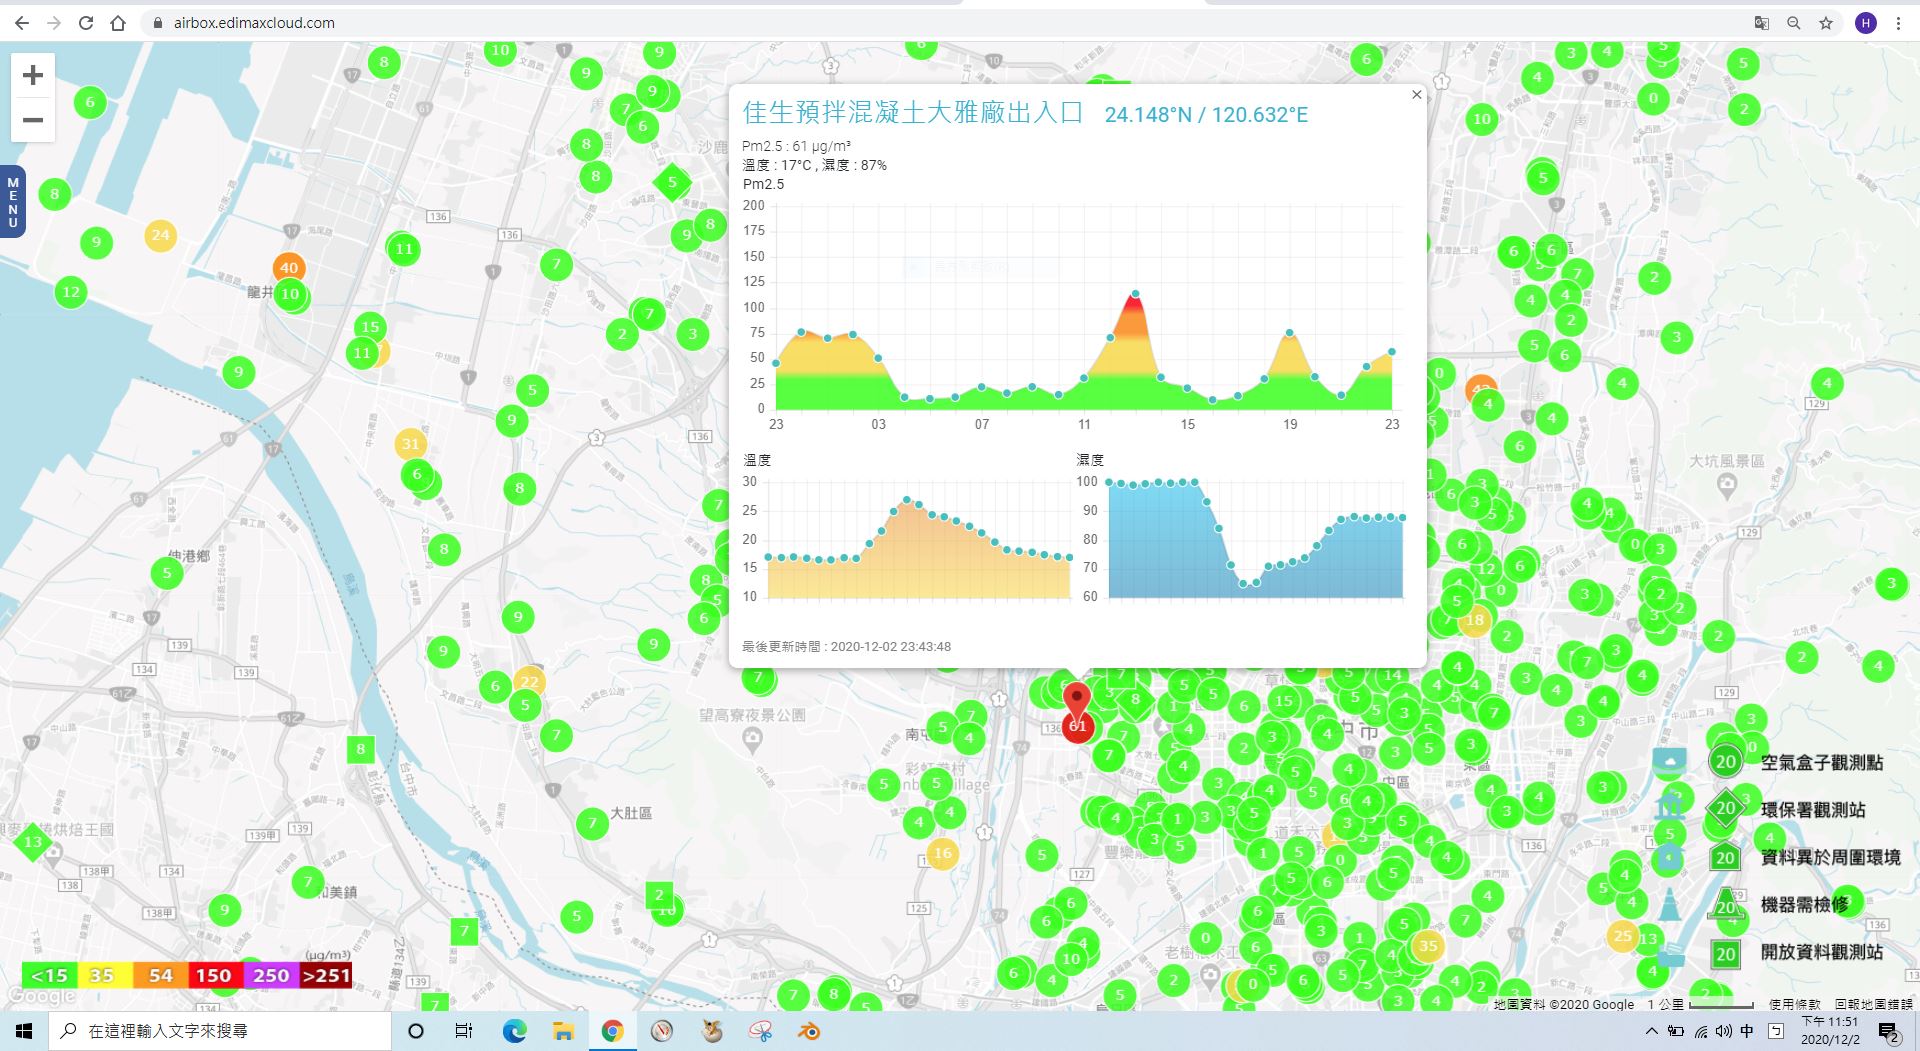Click the square open-data marker labeled 8
The width and height of the screenshot is (1920, 1051).
(361, 748)
